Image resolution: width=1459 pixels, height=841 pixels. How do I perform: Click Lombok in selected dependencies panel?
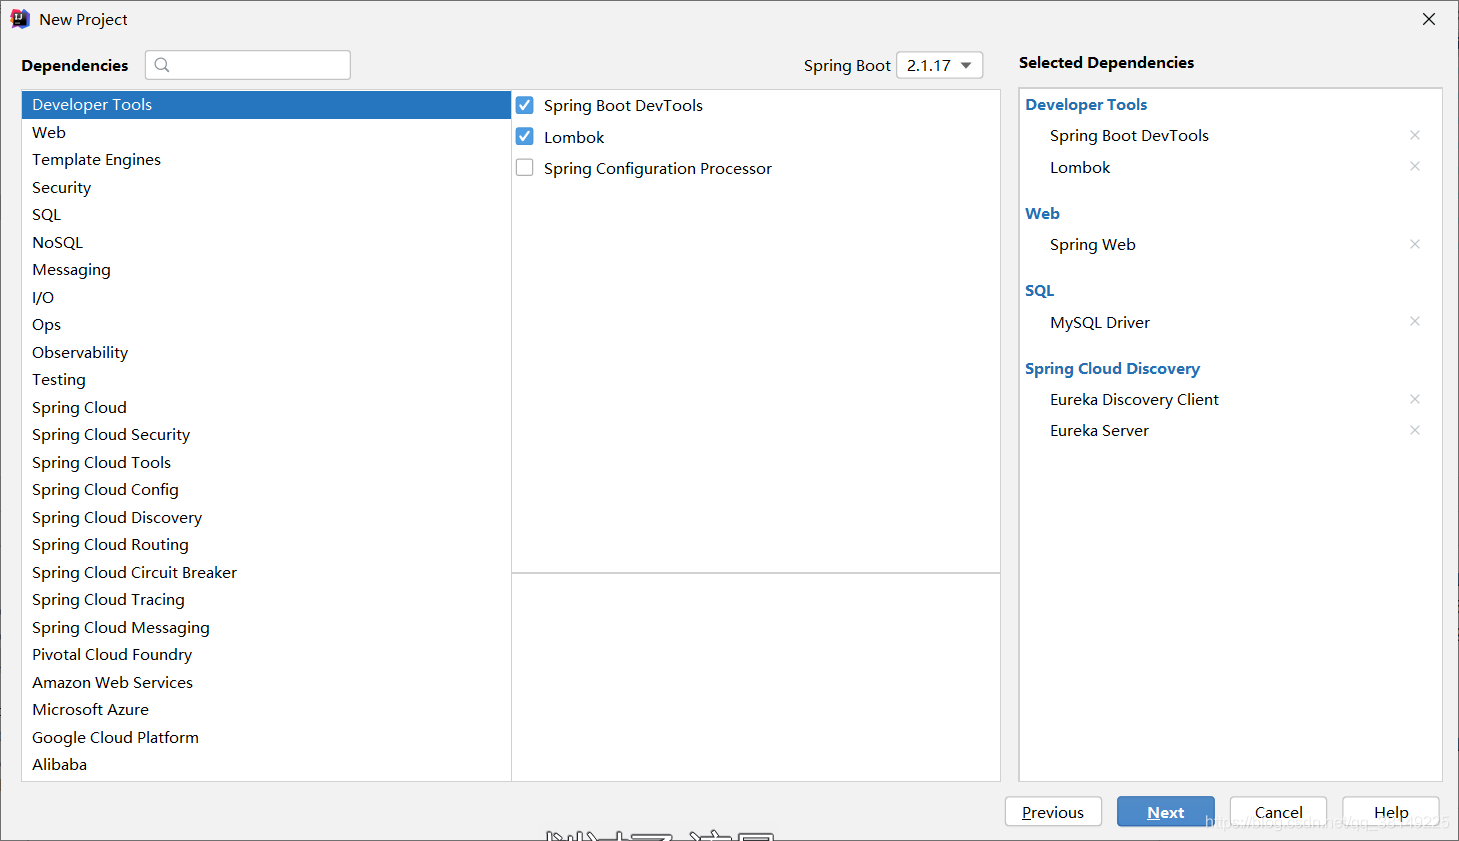[x=1080, y=167]
